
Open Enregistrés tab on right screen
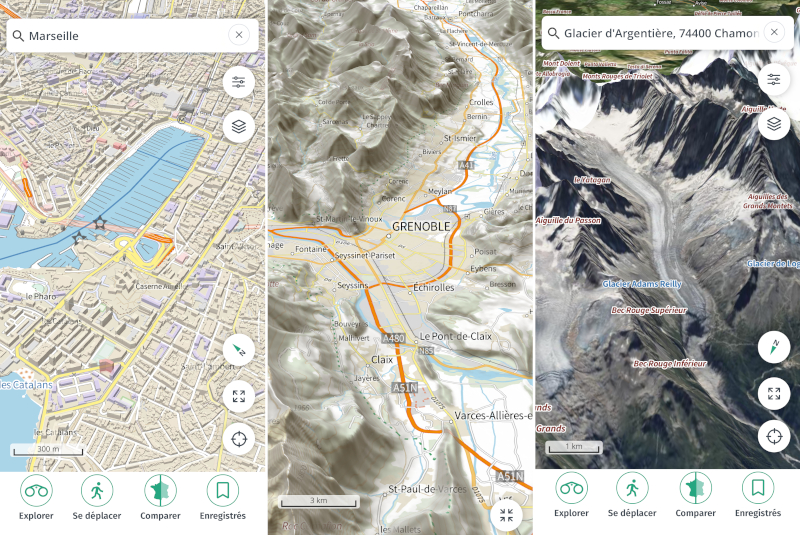tap(758, 495)
